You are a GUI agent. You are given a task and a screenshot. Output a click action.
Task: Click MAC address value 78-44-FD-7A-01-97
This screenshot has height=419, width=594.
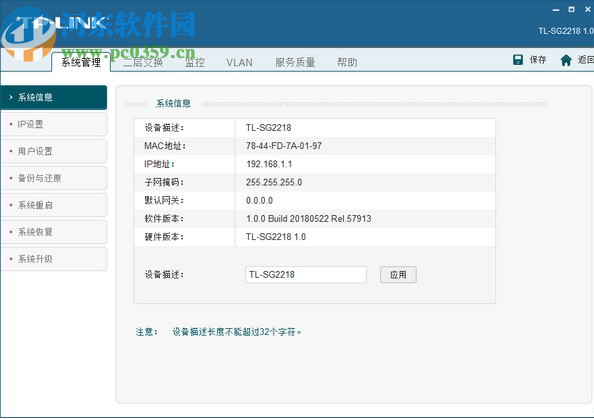pyautogui.click(x=284, y=146)
